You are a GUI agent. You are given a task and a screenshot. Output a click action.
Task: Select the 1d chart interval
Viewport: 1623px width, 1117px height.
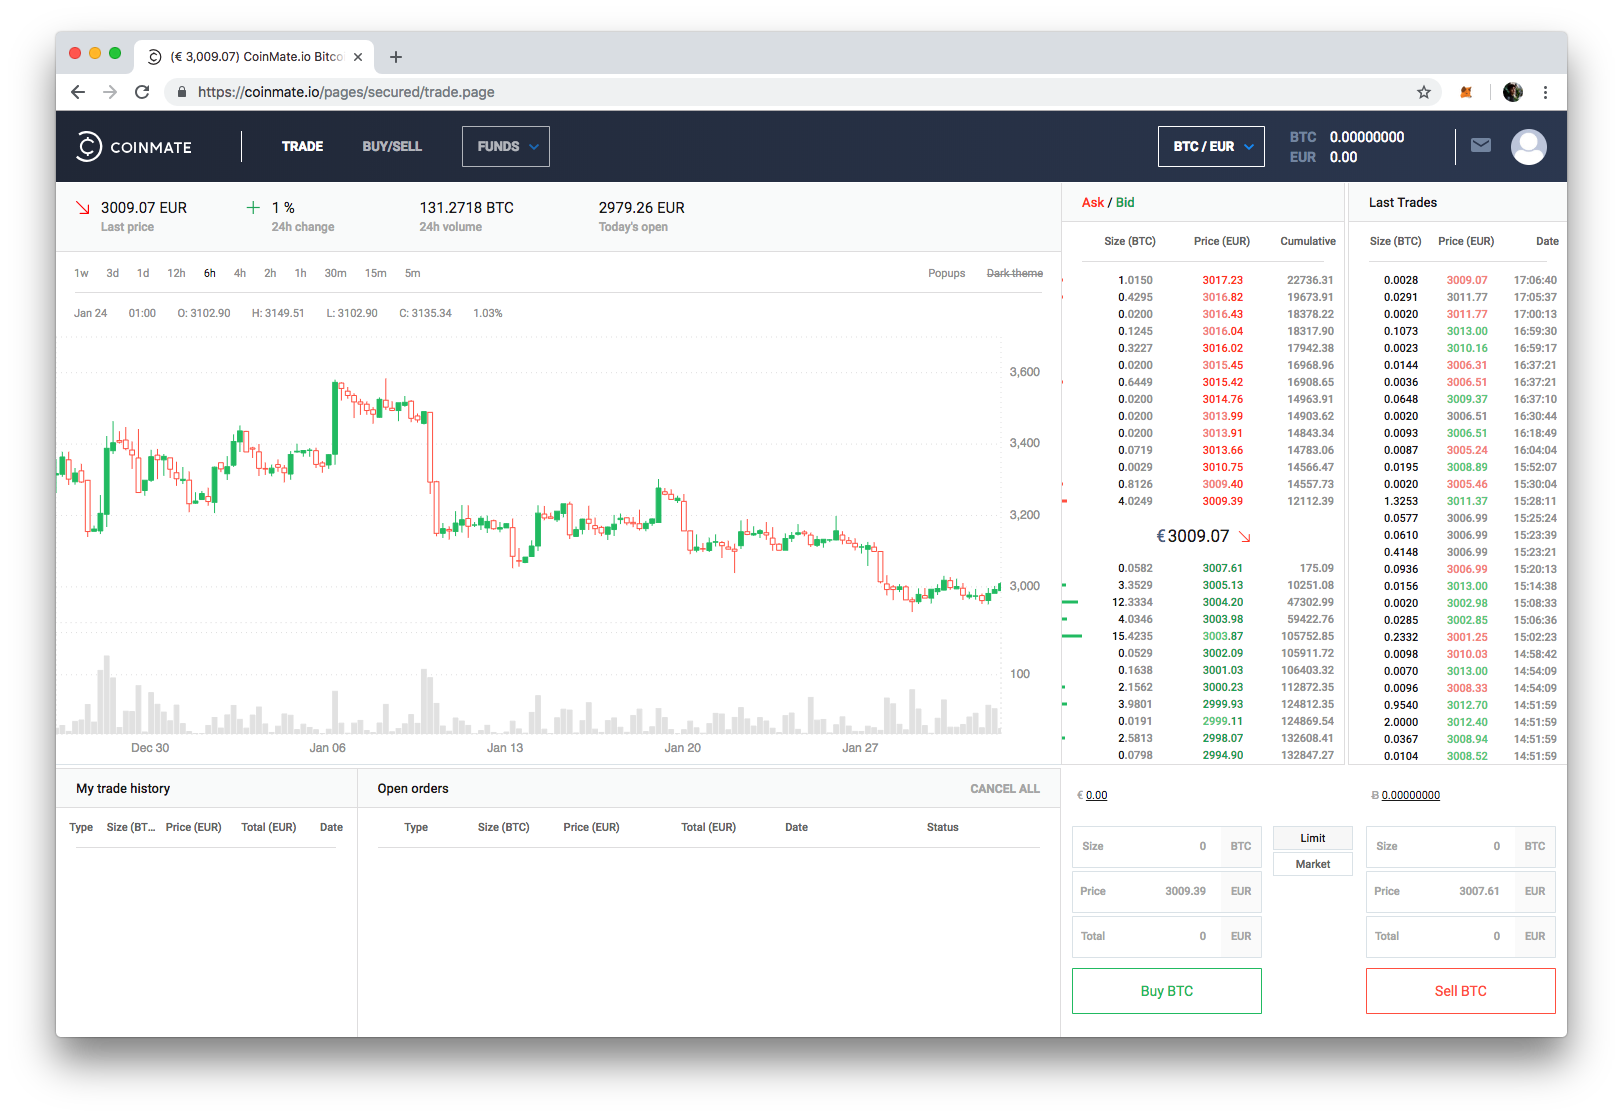click(143, 273)
